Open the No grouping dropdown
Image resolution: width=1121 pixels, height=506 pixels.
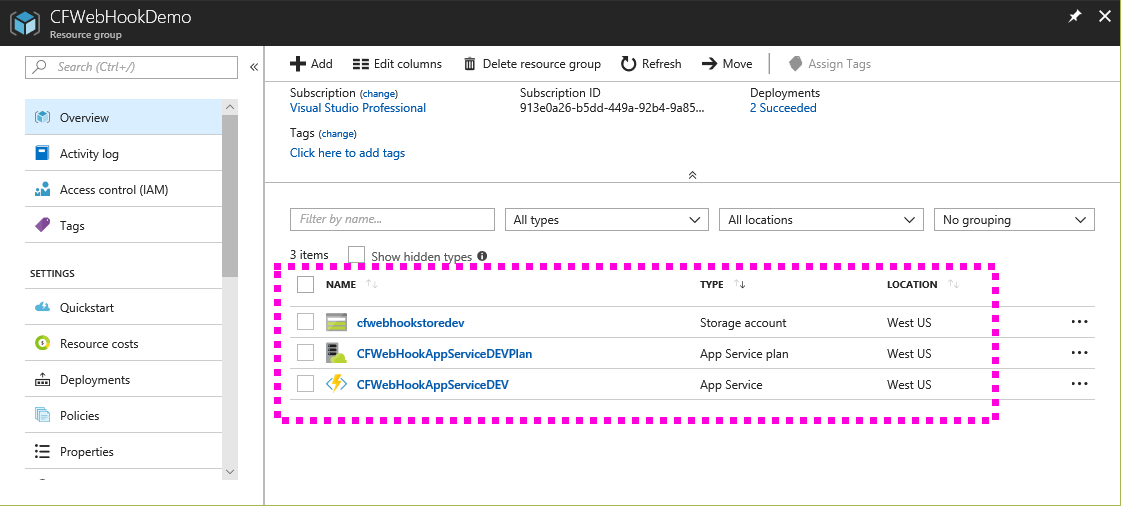click(x=1014, y=219)
